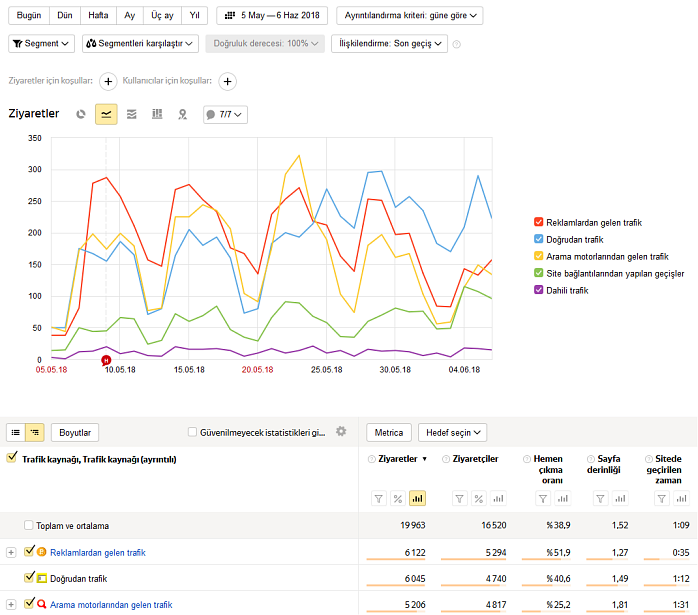Enable Güvenilmeyecek istatistikleri checkbox
The width and height of the screenshot is (698, 615).
click(x=192, y=432)
